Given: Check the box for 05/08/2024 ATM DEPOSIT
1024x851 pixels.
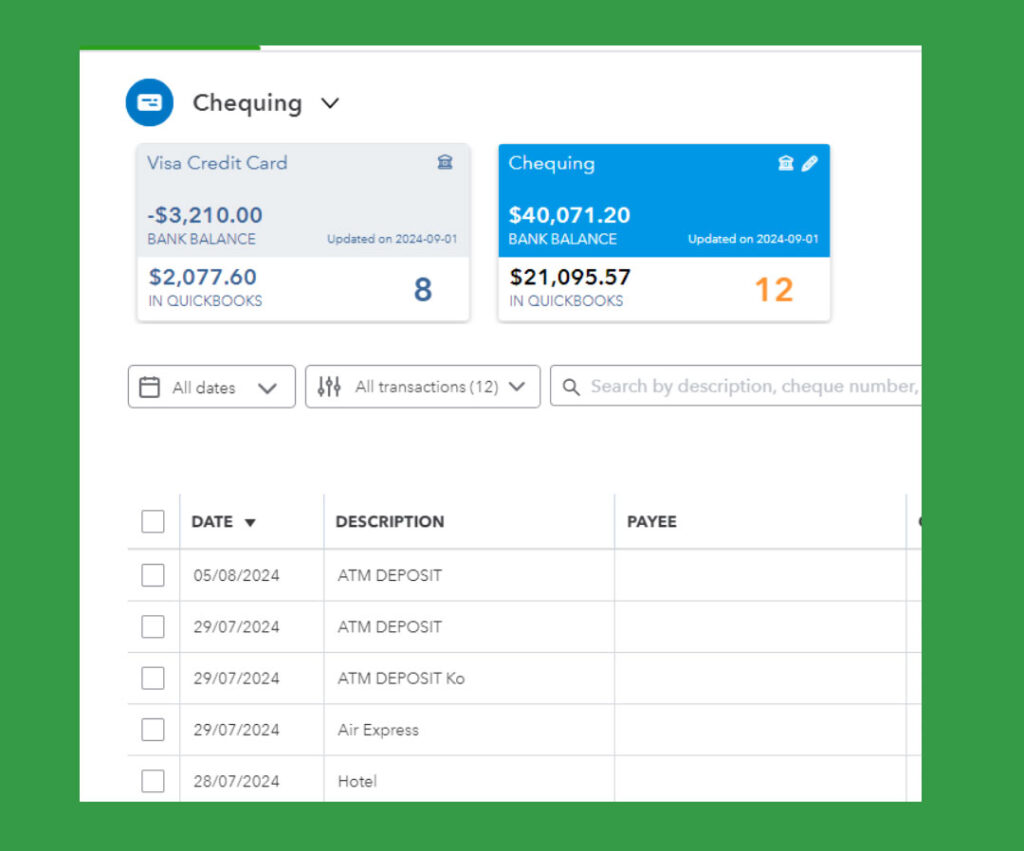Looking at the screenshot, I should click(x=153, y=575).
